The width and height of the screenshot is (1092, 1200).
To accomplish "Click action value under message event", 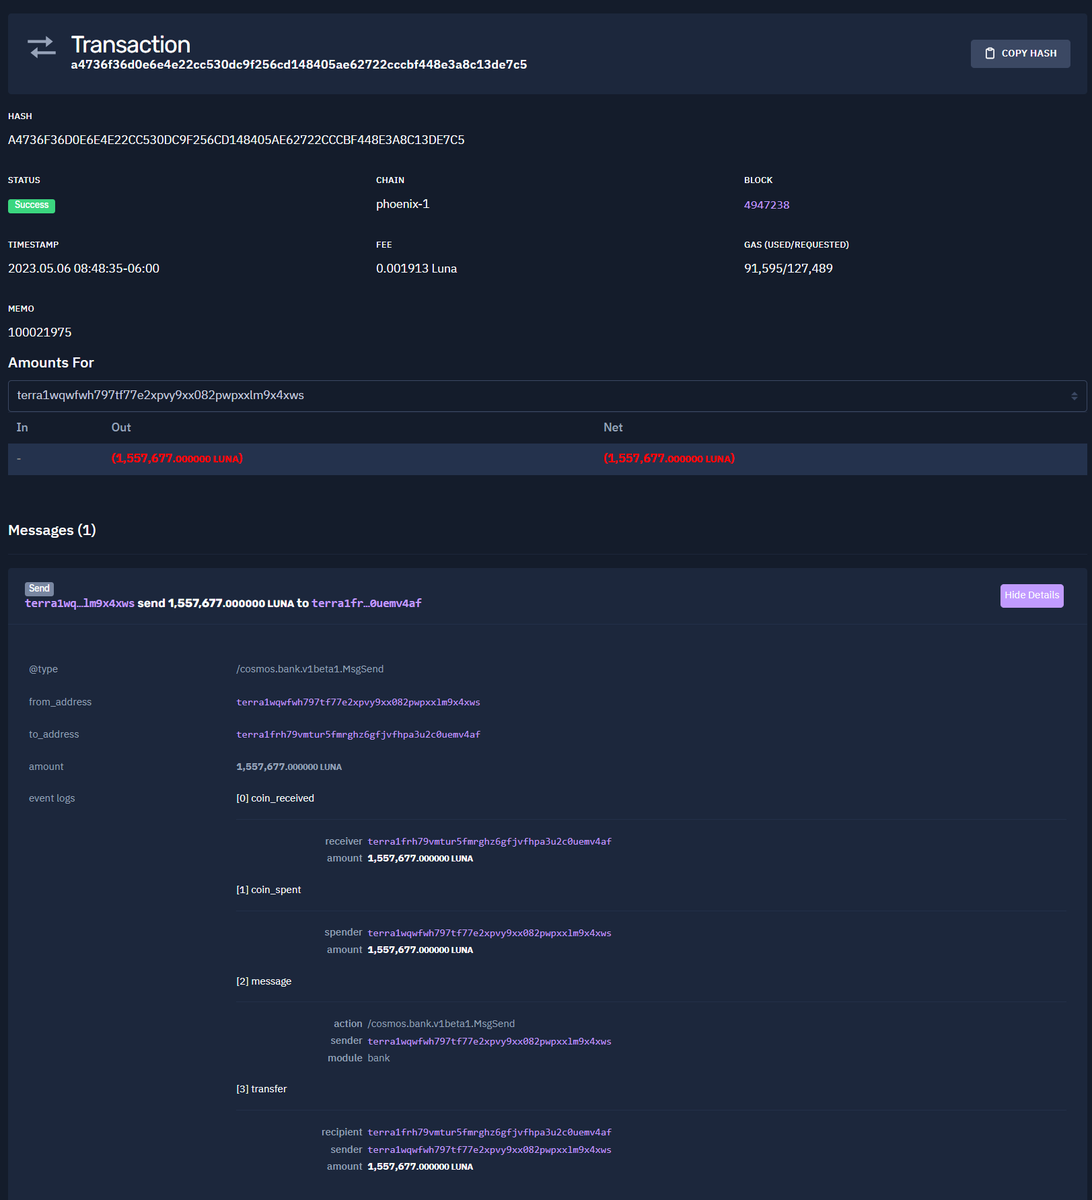I will tap(442, 1024).
